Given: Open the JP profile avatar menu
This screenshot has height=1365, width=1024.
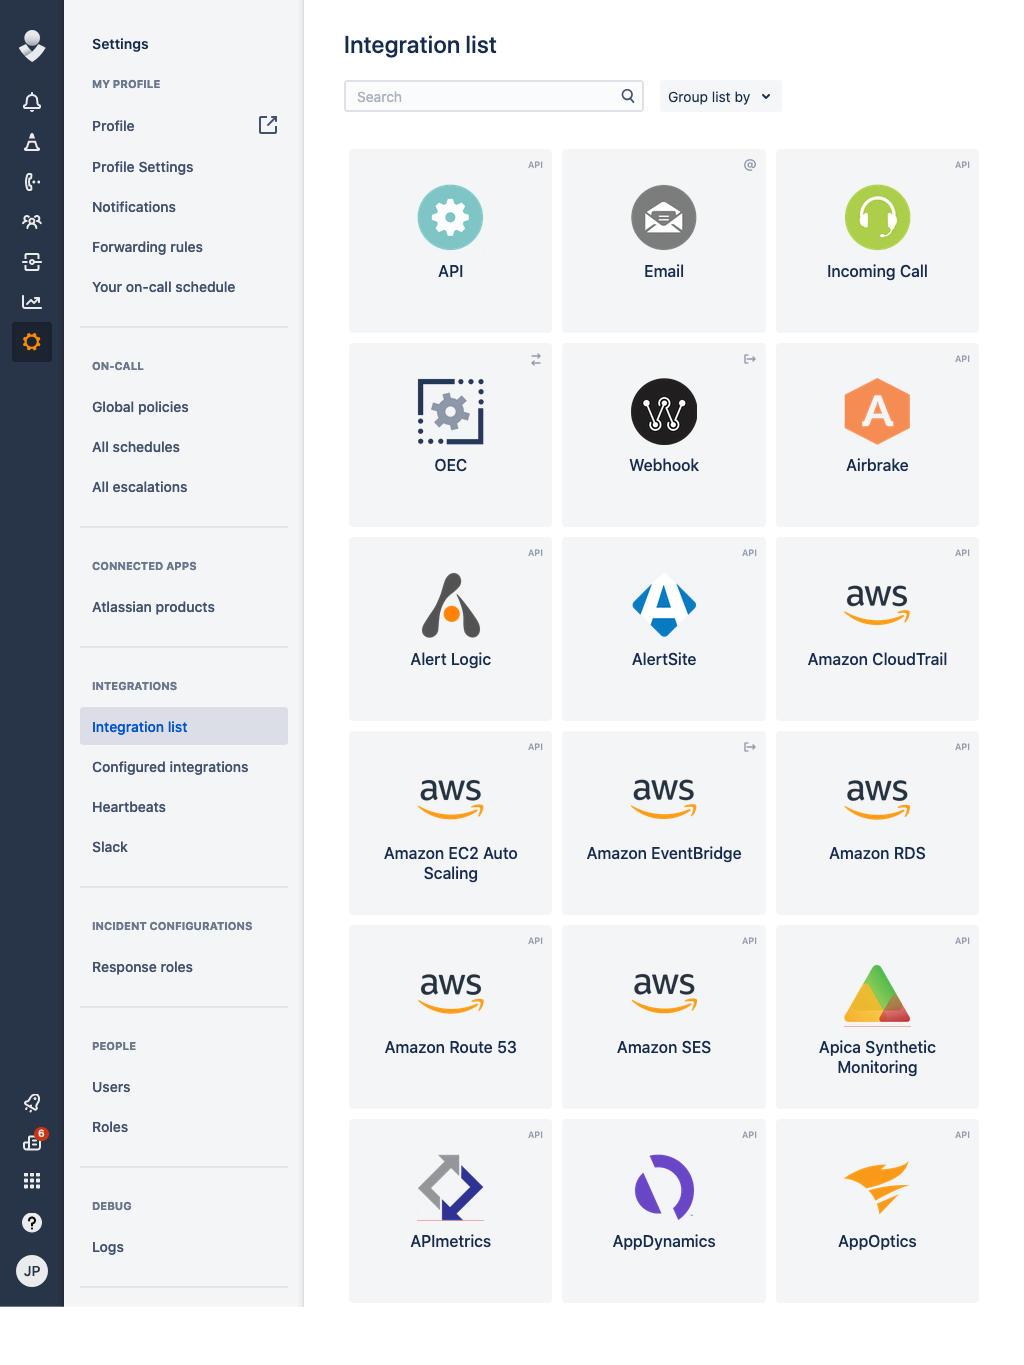Looking at the screenshot, I should pyautogui.click(x=31, y=1271).
